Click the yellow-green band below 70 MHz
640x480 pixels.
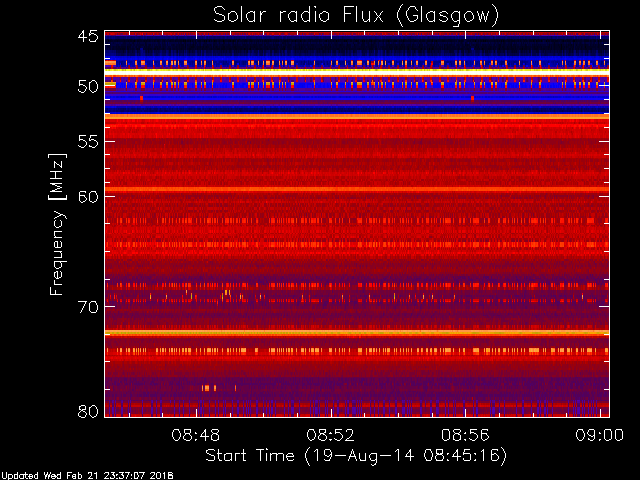pyautogui.click(x=357, y=333)
